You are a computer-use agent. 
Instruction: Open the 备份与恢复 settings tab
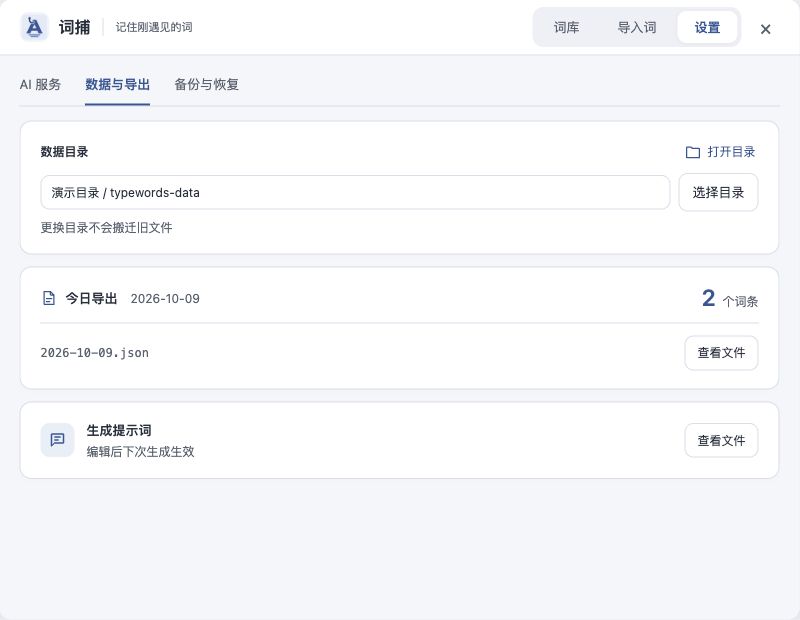(x=207, y=85)
